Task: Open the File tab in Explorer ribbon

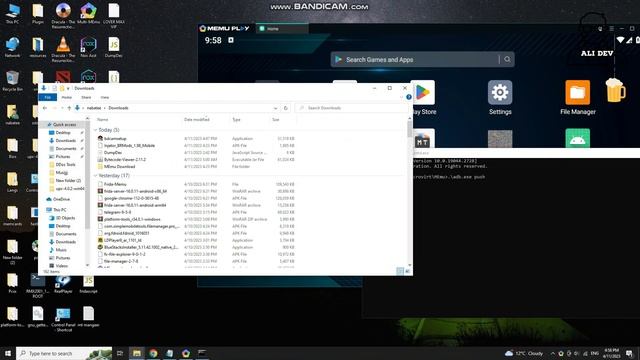Action: click(48, 97)
